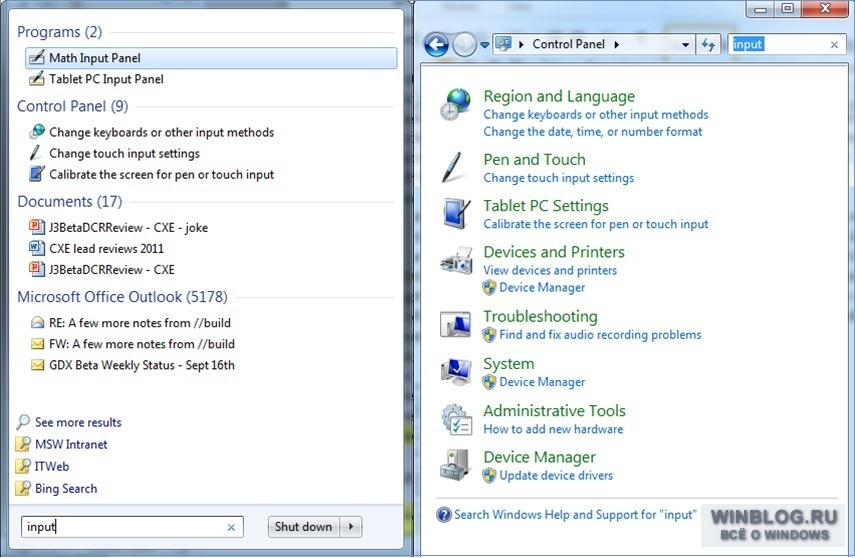Expand the address bar history dropdown
The width and height of the screenshot is (855, 558).
point(685,45)
